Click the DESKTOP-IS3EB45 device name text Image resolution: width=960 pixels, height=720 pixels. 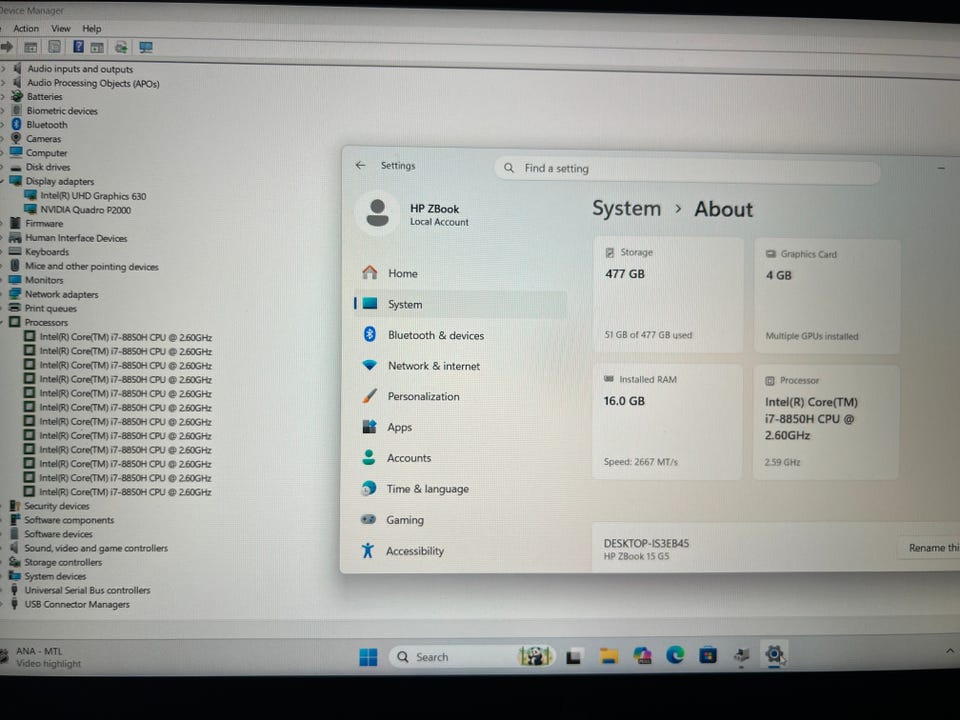coord(646,543)
